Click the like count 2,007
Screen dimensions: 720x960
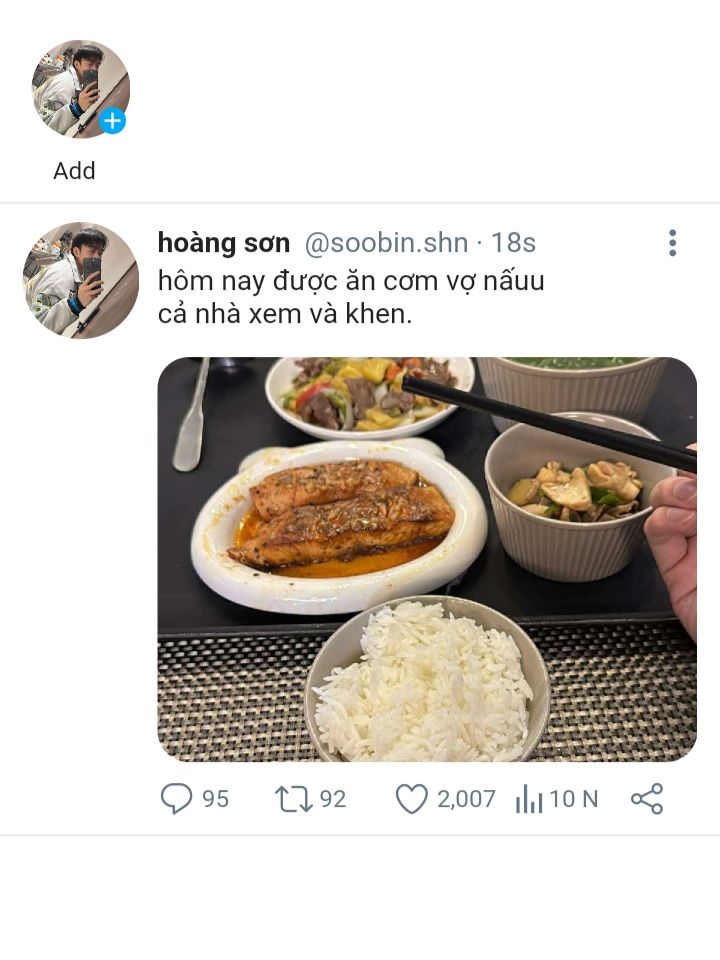(466, 799)
